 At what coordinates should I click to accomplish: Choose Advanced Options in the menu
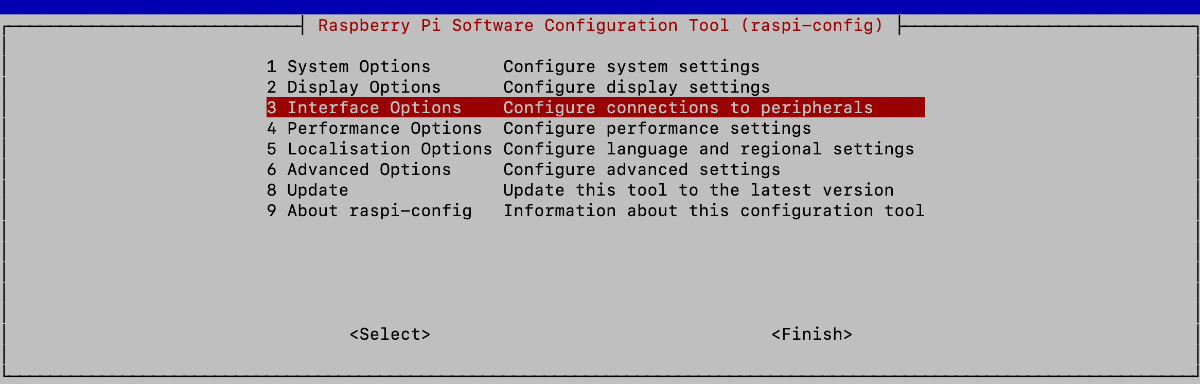point(595,169)
